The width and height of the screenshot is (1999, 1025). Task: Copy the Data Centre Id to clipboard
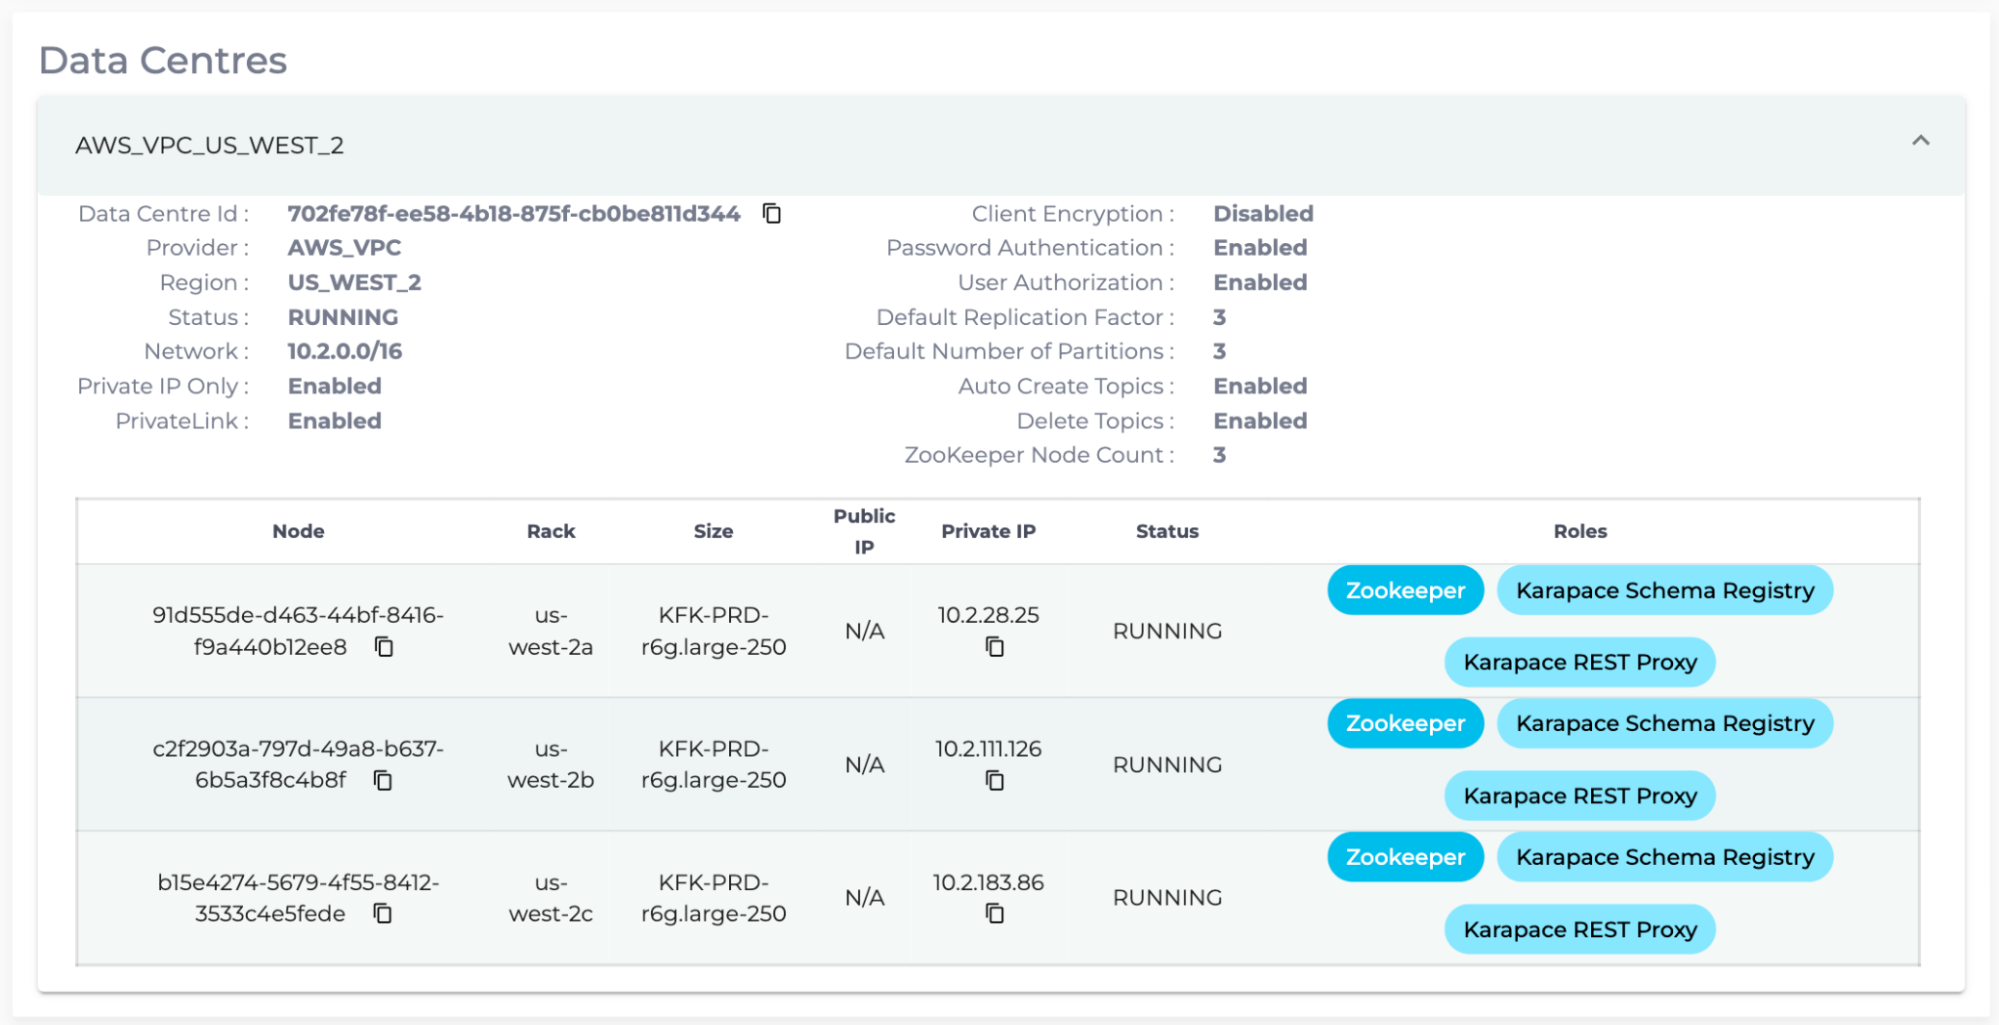(771, 213)
